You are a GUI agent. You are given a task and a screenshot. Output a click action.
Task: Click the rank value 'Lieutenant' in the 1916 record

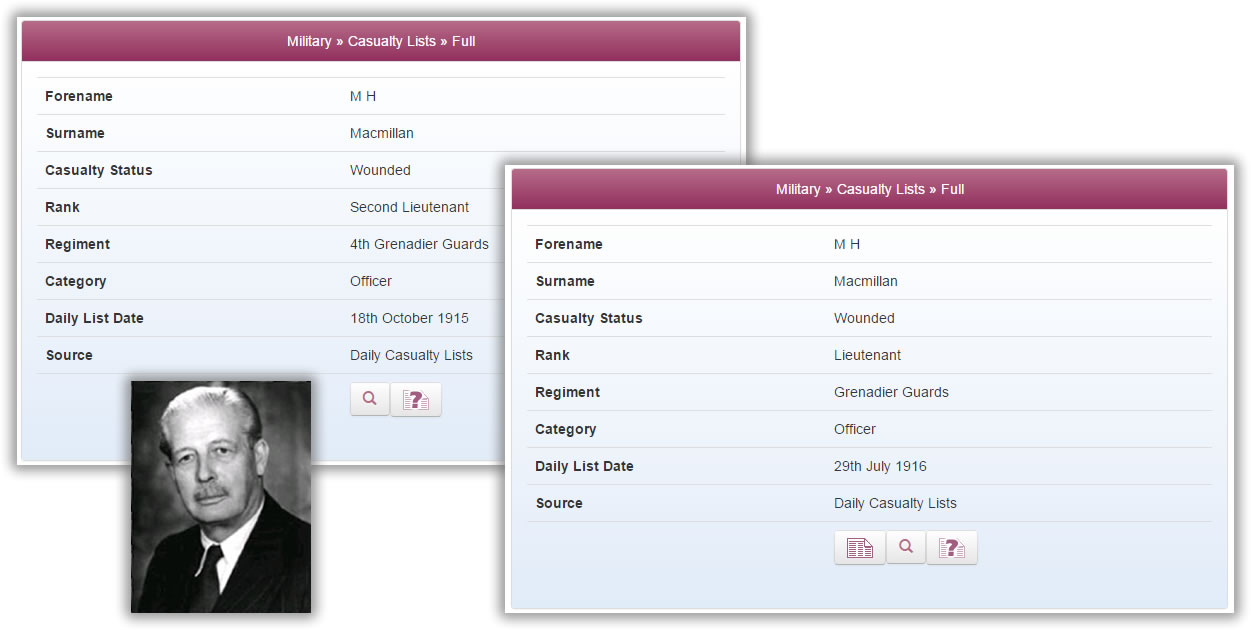coord(867,355)
